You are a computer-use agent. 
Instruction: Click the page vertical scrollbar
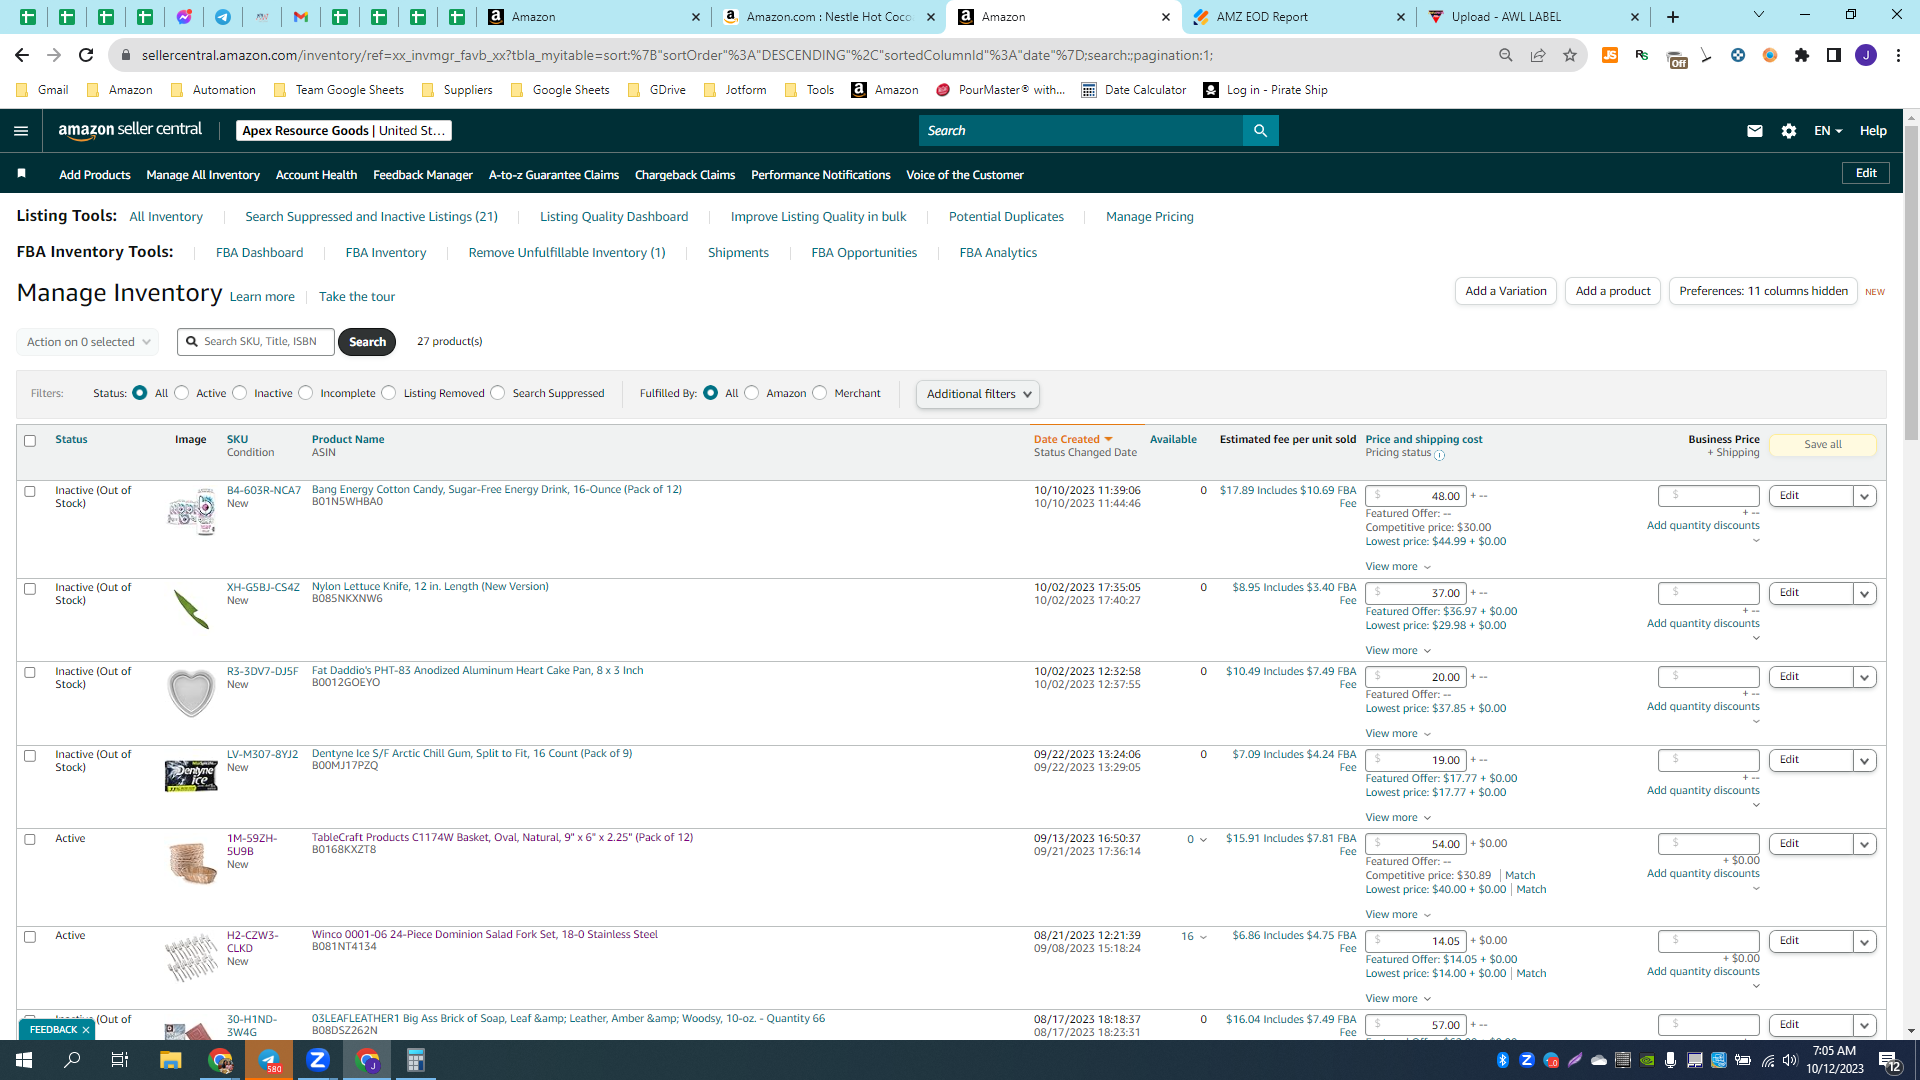[1911, 285]
